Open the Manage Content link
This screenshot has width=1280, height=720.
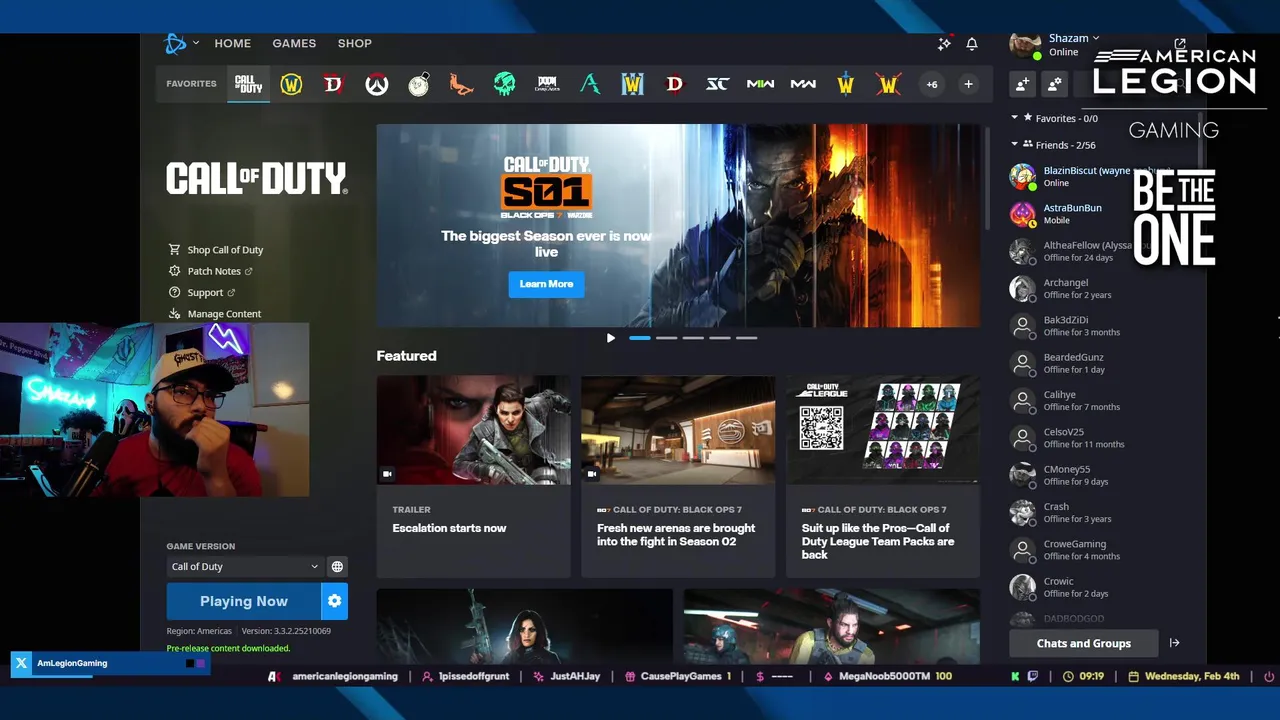click(215, 314)
